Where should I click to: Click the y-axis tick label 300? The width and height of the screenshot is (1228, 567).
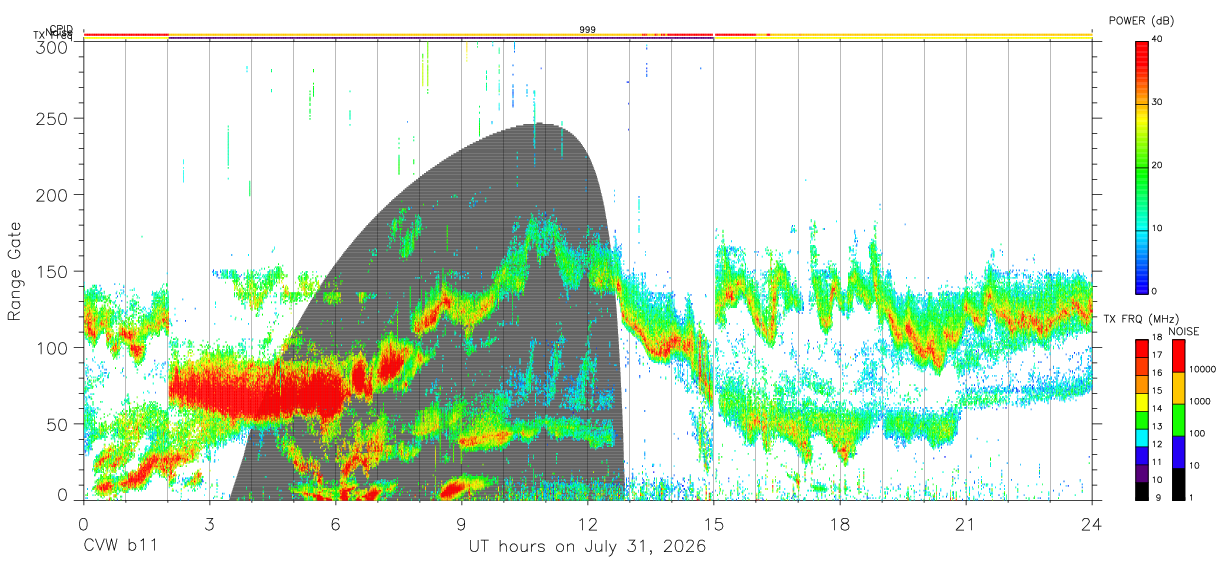point(51,47)
